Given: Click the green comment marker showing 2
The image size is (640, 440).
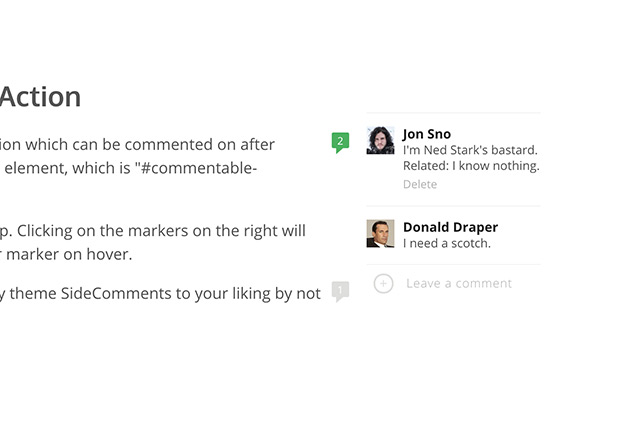Looking at the screenshot, I should 340,142.
